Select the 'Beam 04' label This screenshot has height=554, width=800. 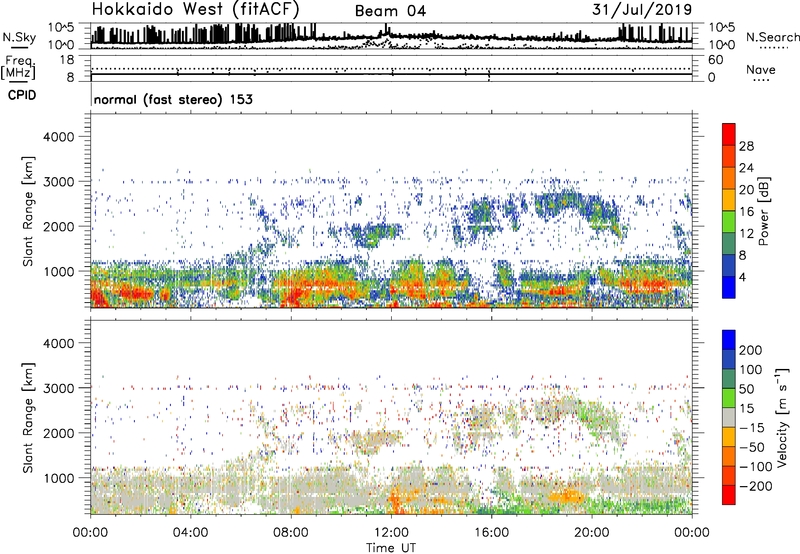click(x=390, y=11)
